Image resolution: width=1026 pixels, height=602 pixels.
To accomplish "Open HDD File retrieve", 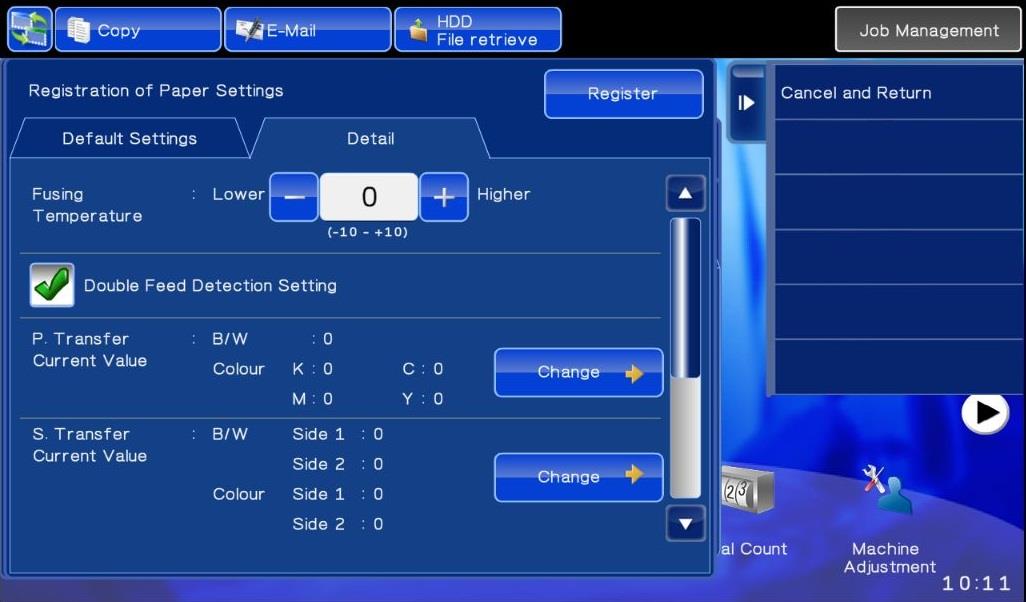I will tap(478, 29).
